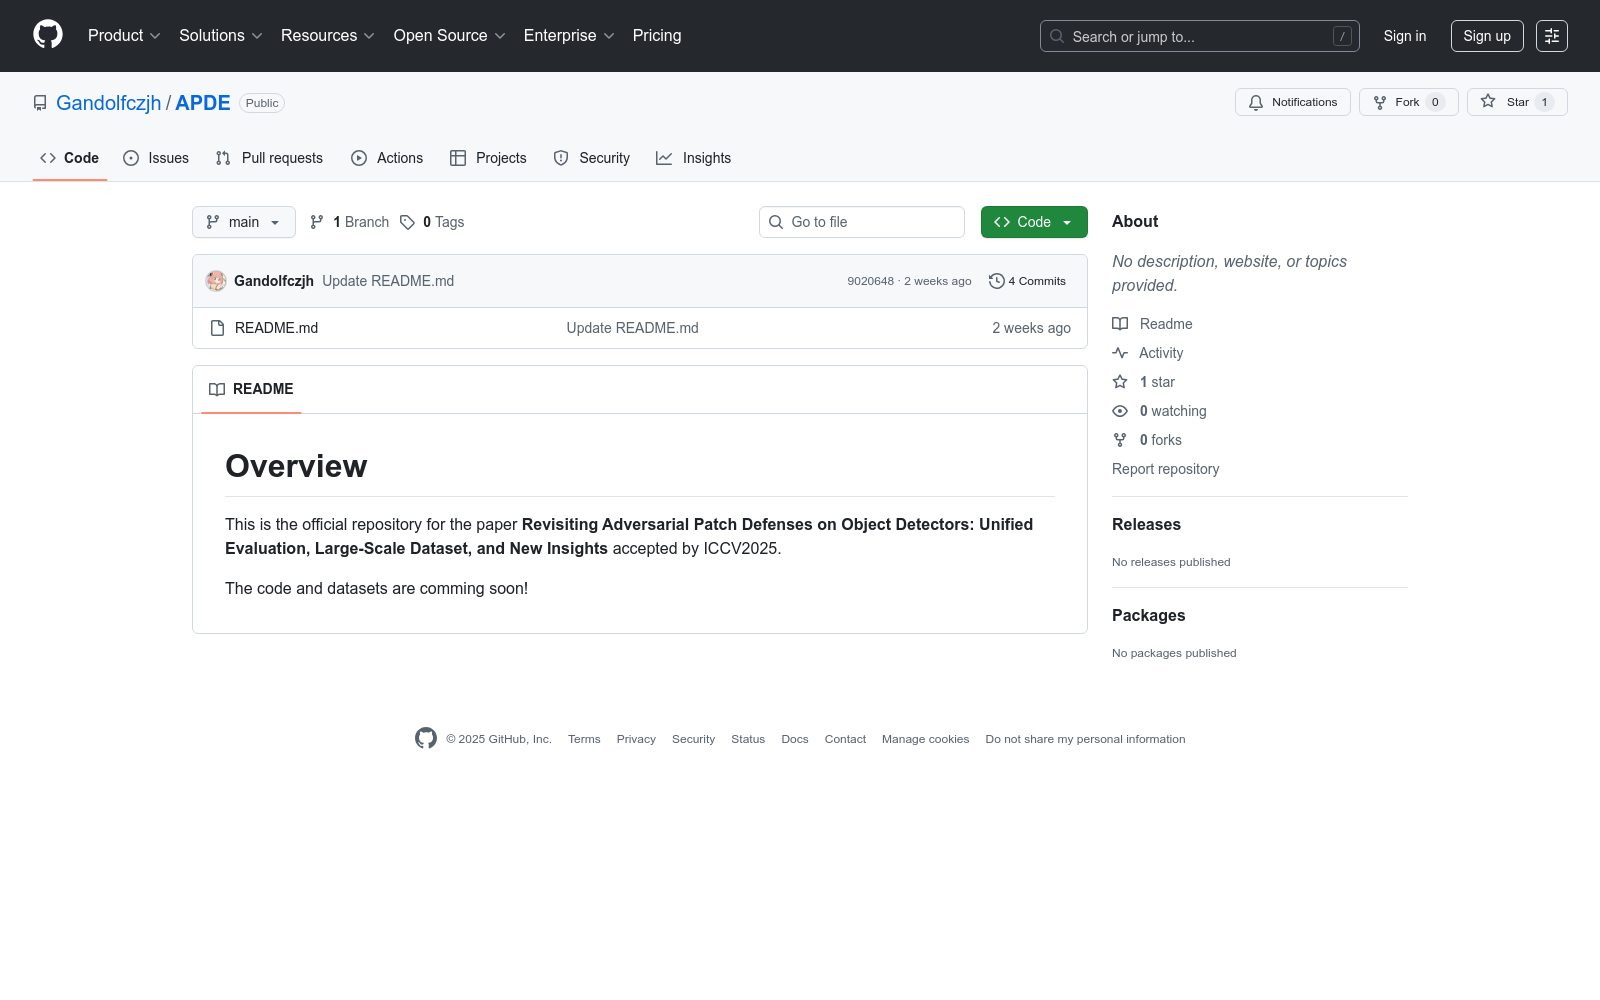Click the 0 Tags link
The height and width of the screenshot is (1000, 1600).
point(432,222)
